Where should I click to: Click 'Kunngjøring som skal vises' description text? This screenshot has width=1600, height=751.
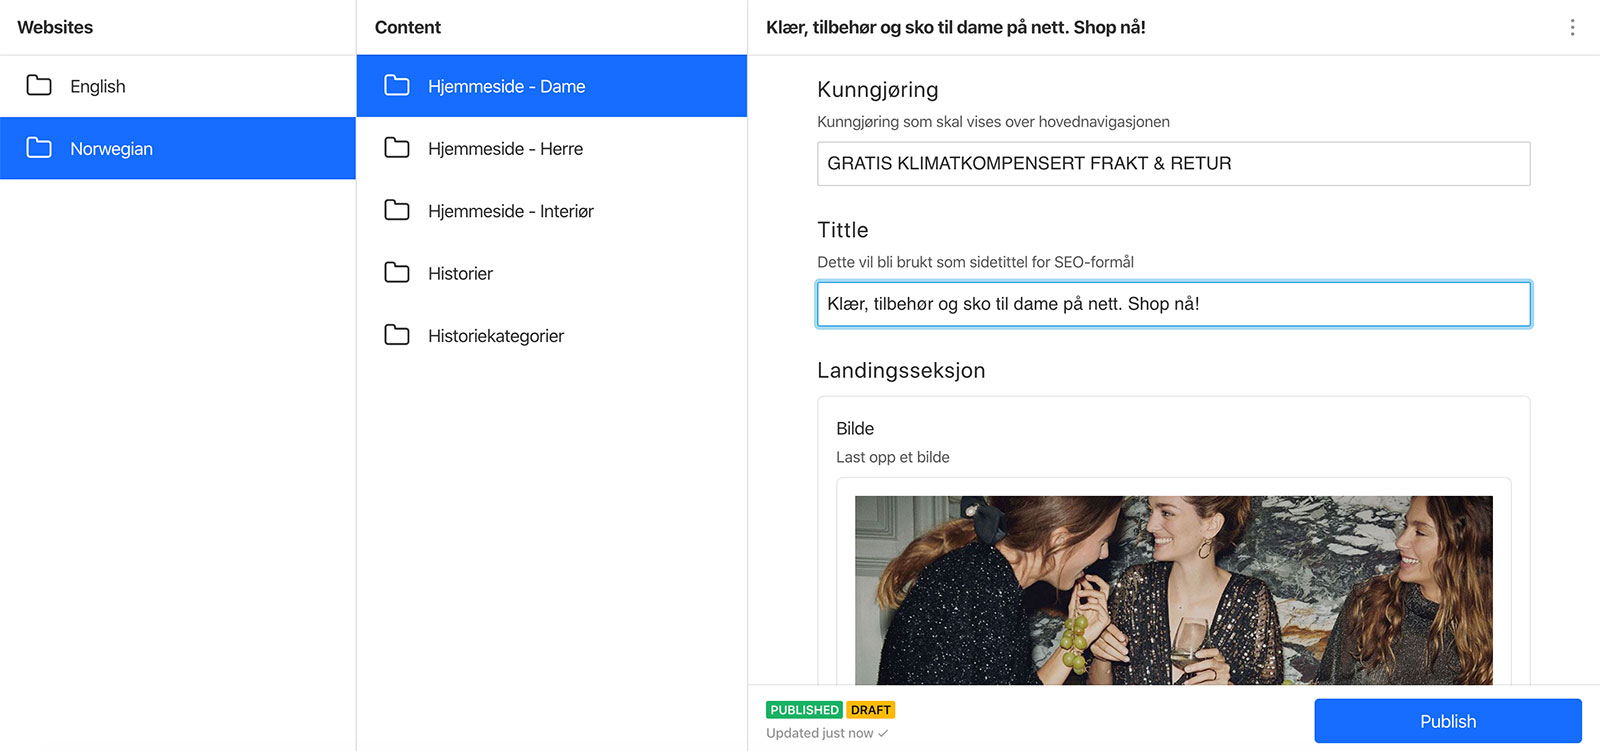[x=993, y=122]
